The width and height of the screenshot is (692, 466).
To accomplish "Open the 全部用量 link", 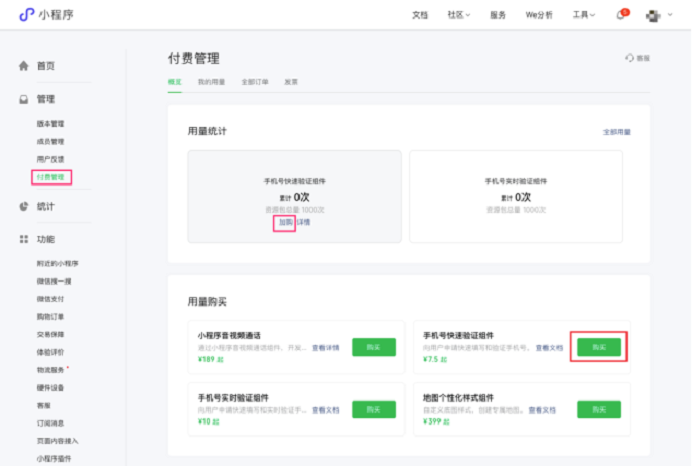I will point(616,132).
